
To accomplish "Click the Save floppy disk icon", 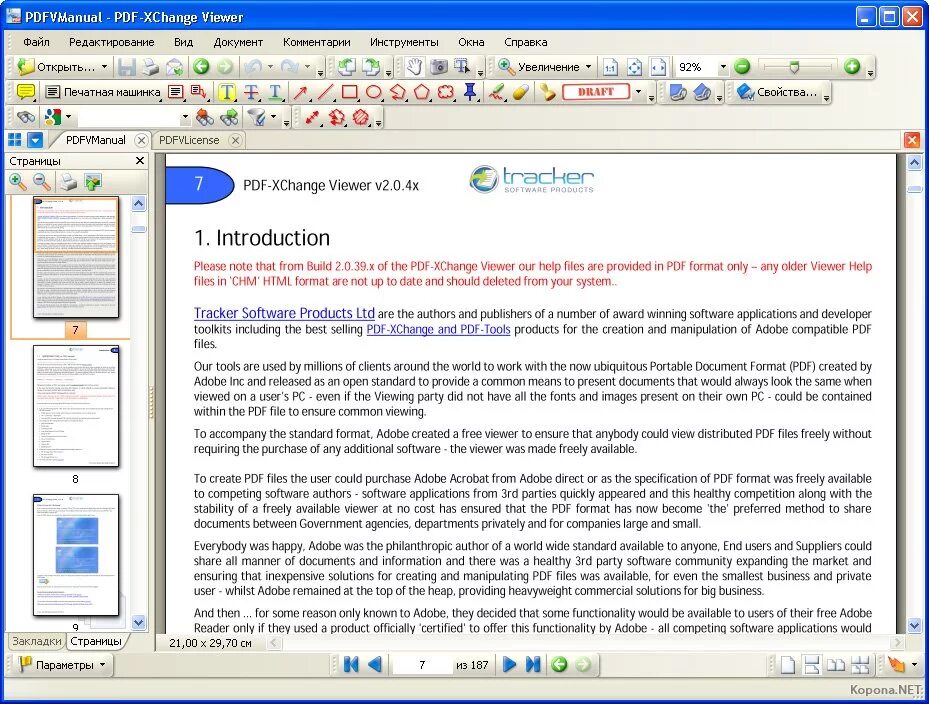I will coord(126,67).
